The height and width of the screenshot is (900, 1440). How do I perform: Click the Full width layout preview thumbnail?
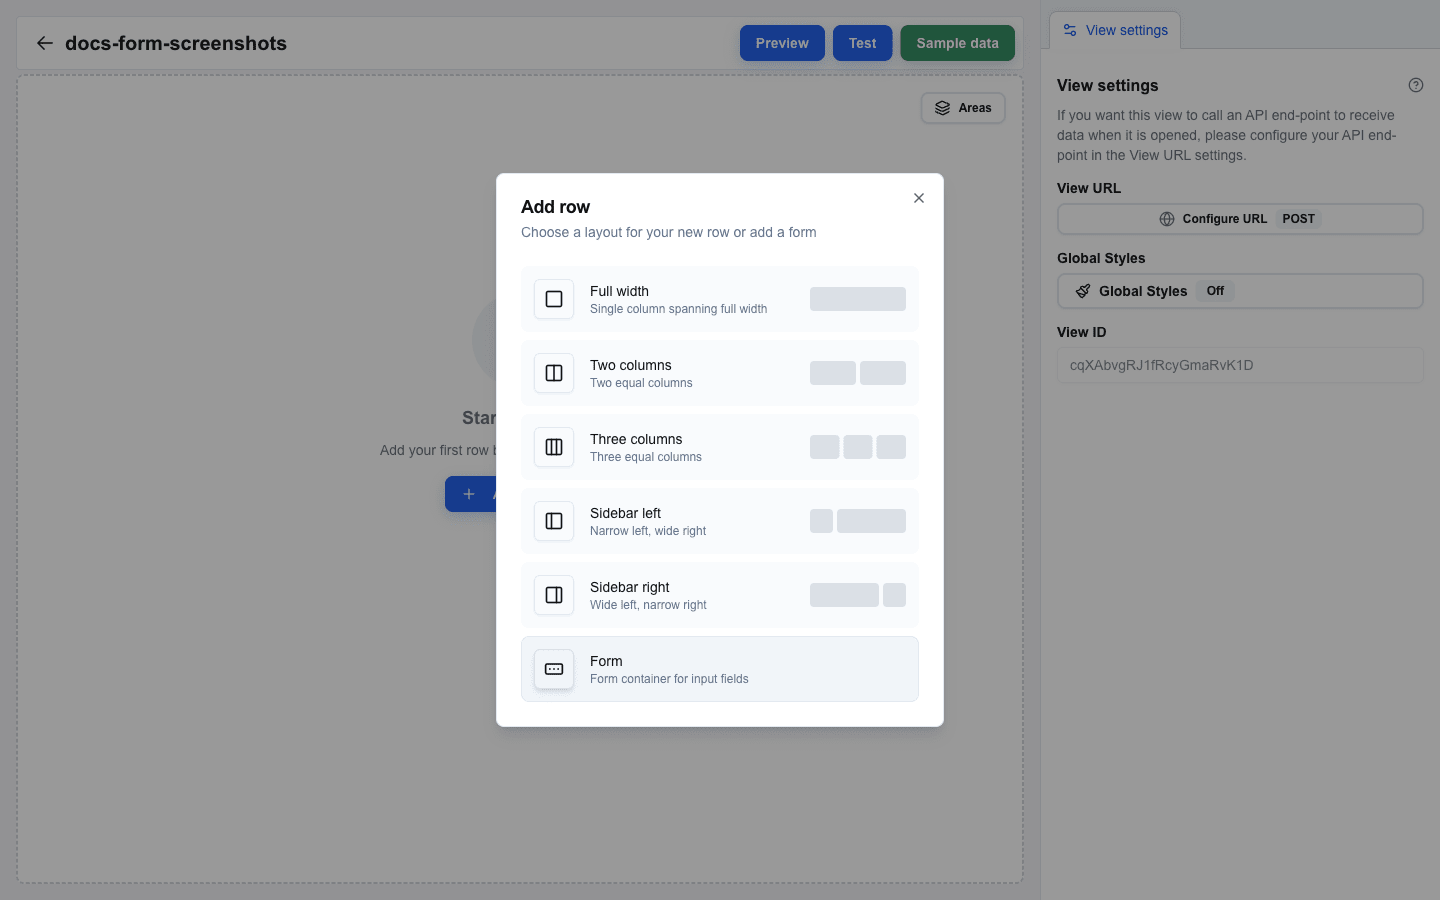[x=858, y=299]
